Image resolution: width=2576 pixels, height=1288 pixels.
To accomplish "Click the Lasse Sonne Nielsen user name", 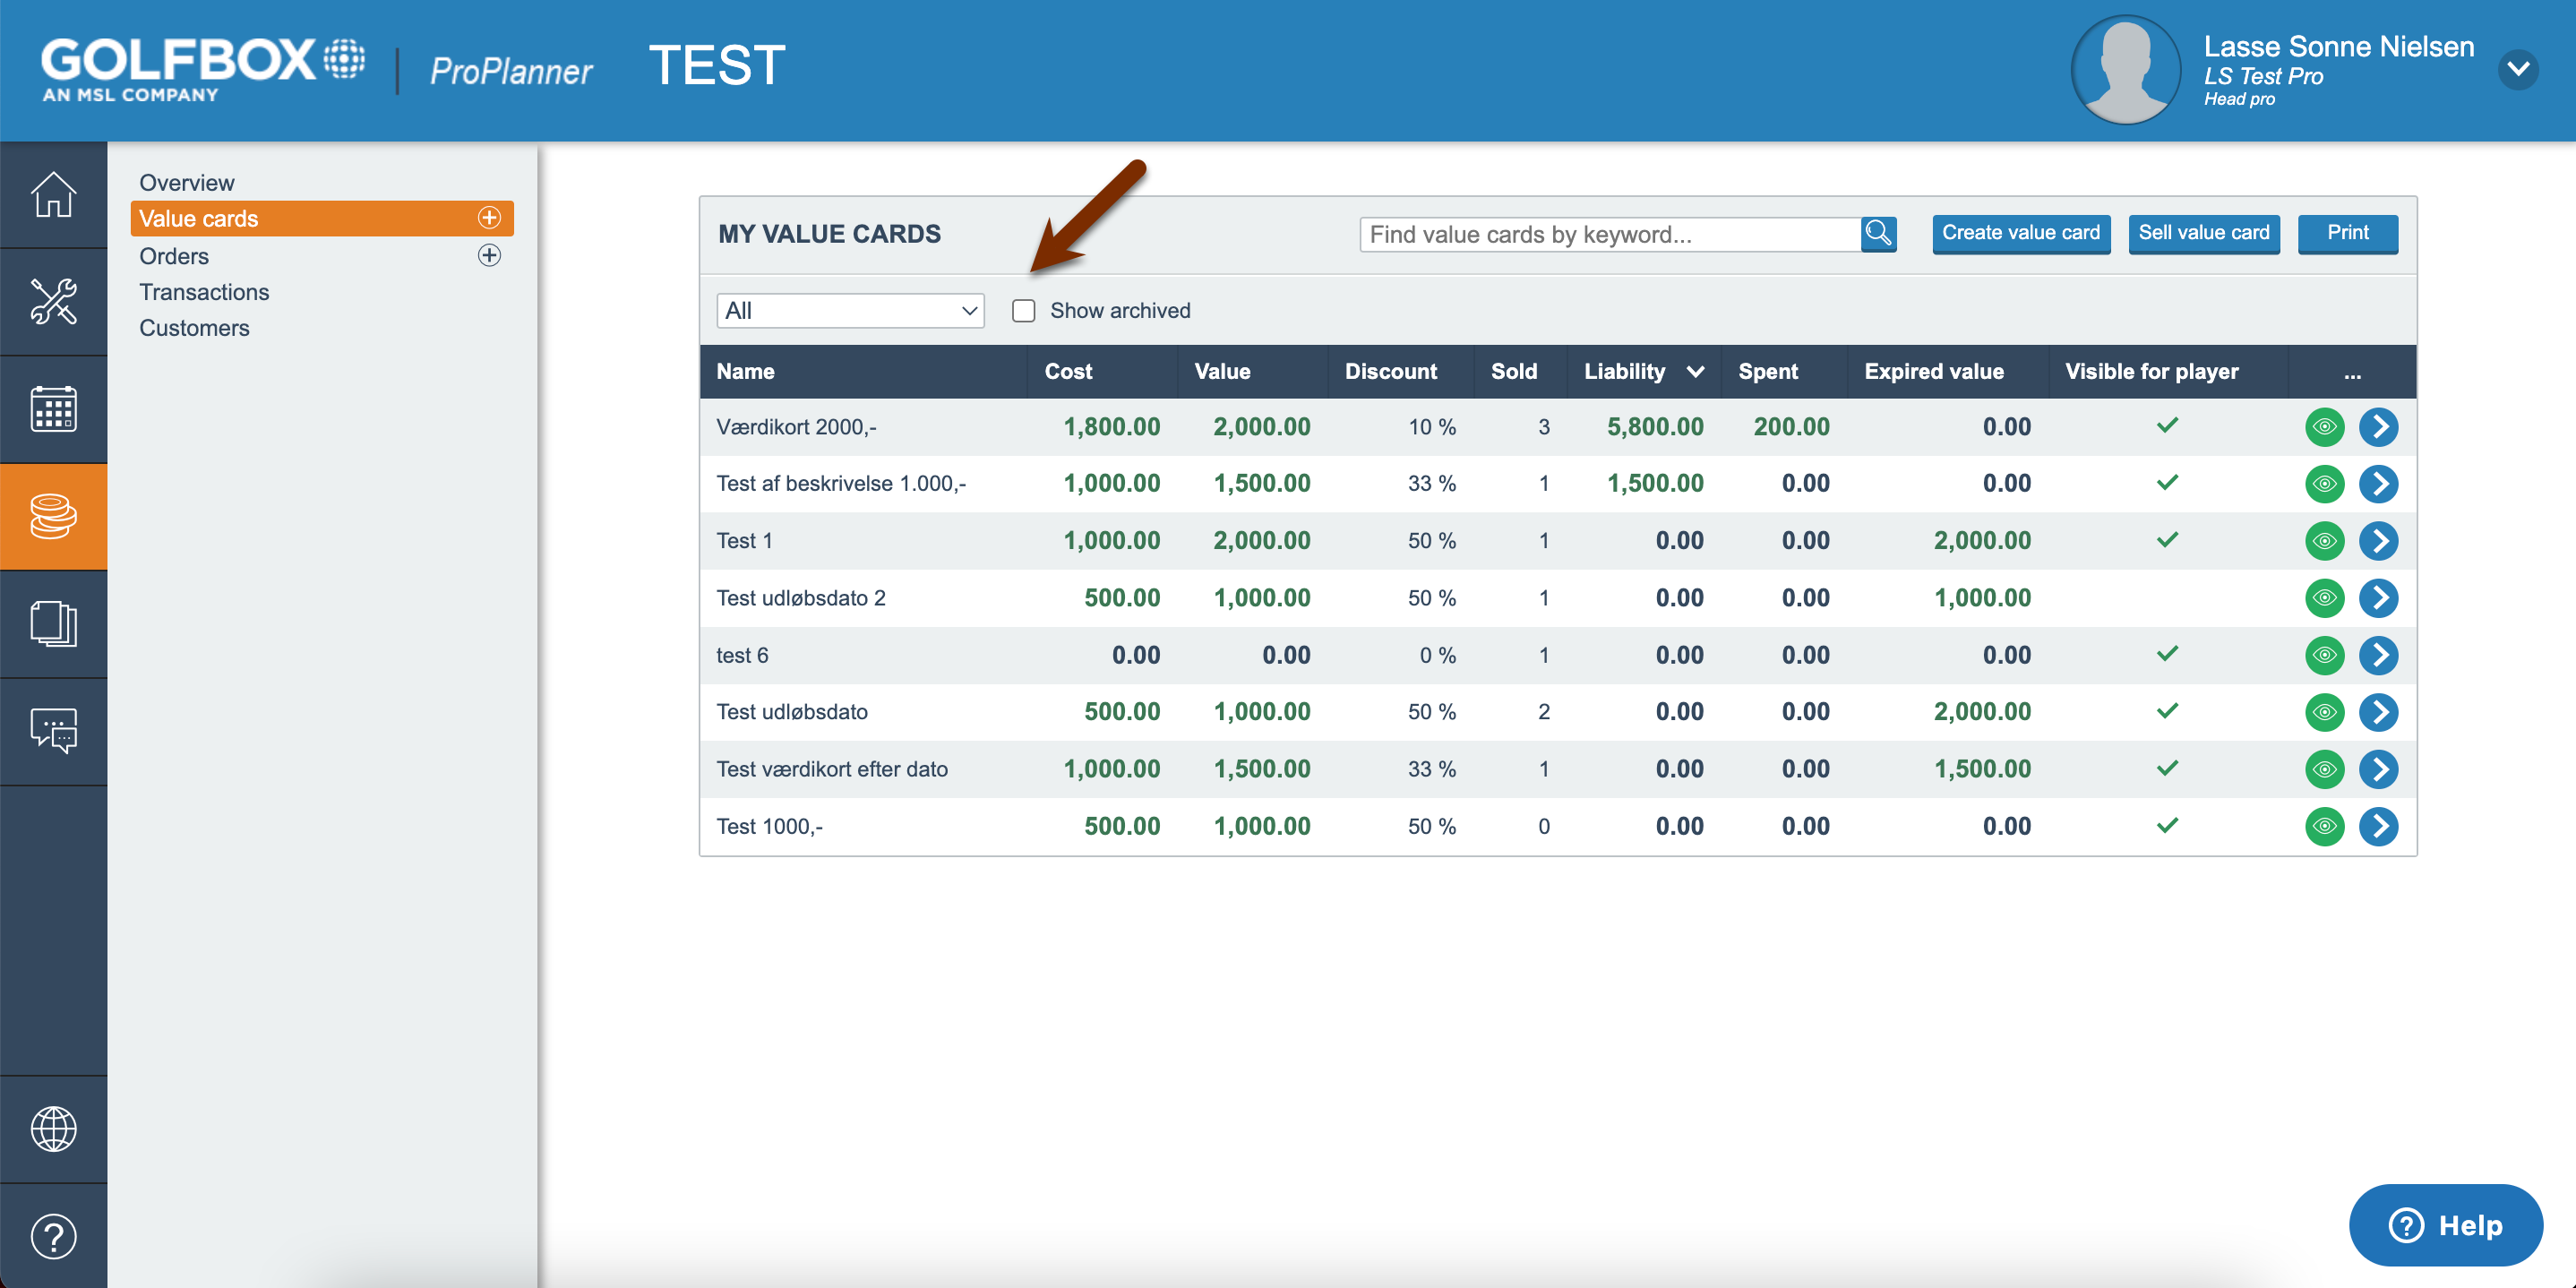I will pos(2338,46).
